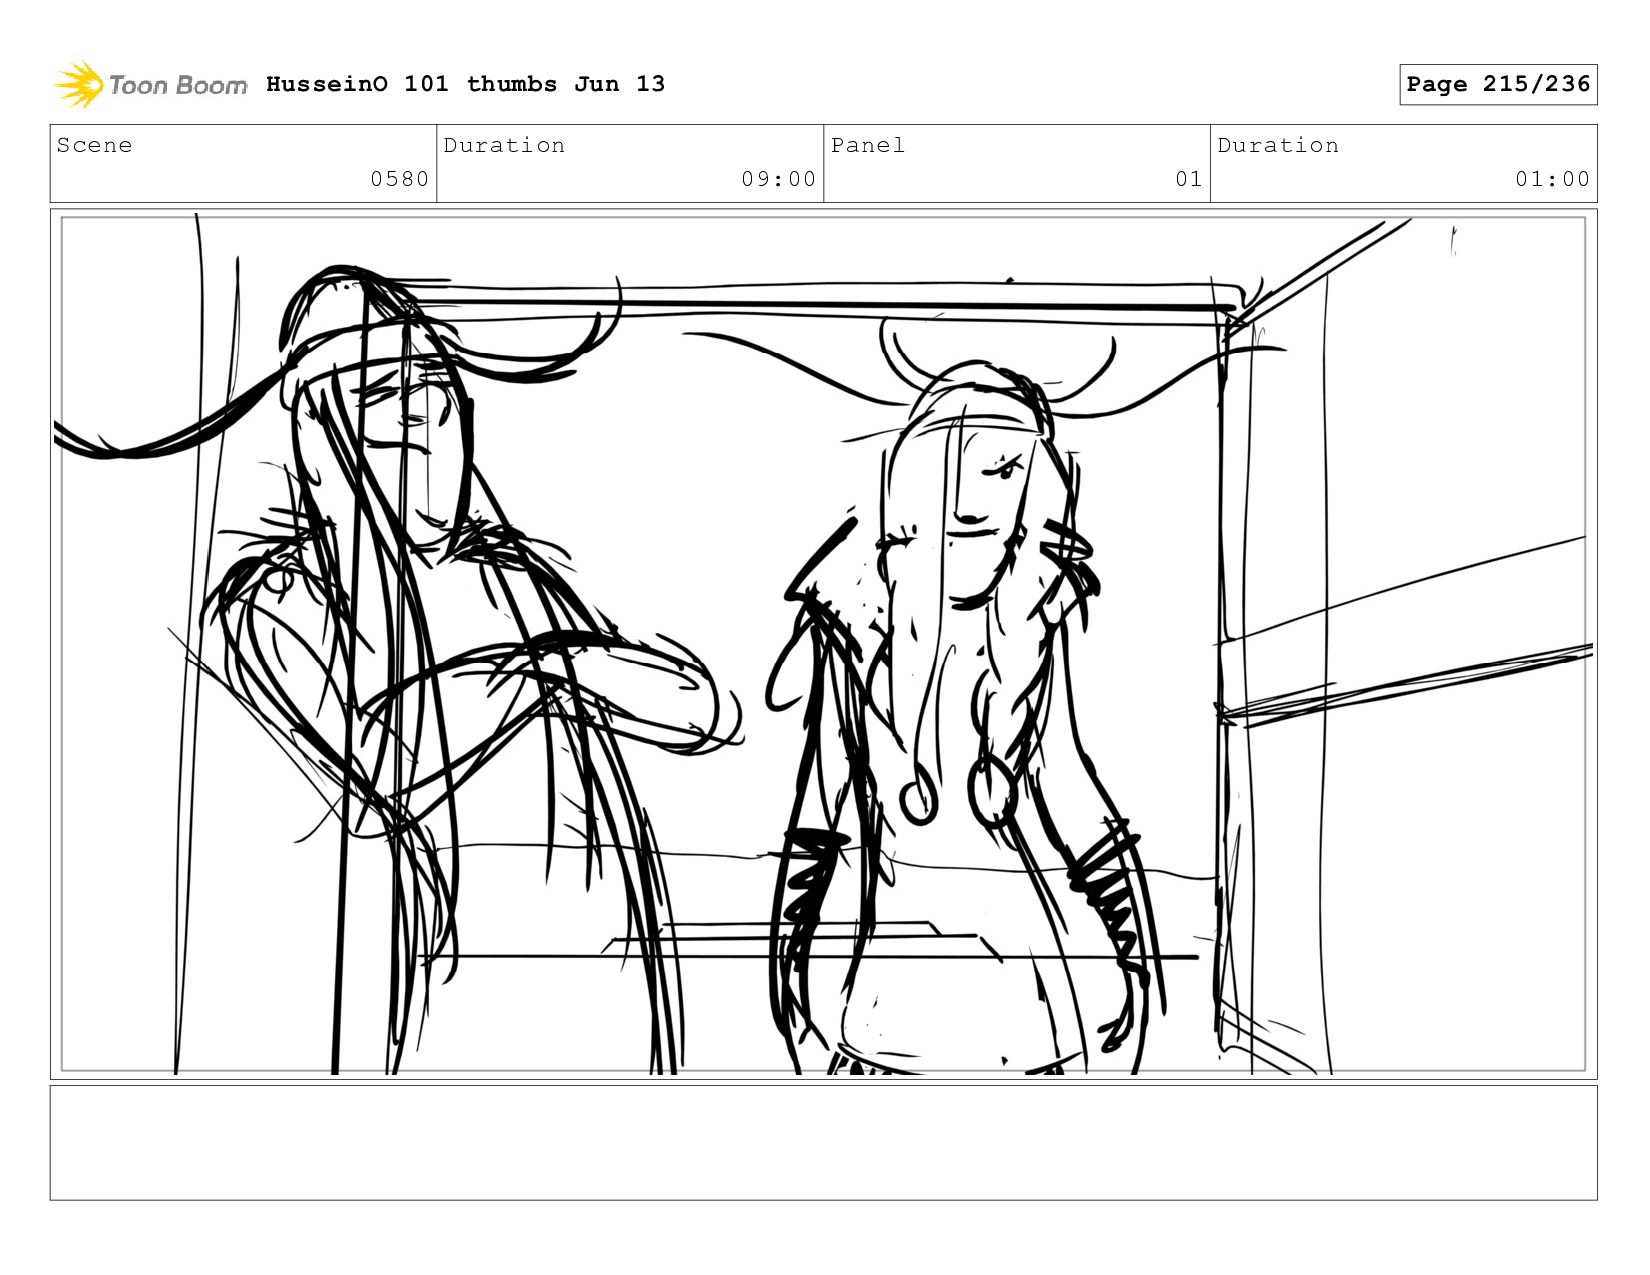This screenshot has width=1650, height=1275.
Task: Click the title "HusseinO 101 thumbs Jun 13"
Action: [465, 84]
